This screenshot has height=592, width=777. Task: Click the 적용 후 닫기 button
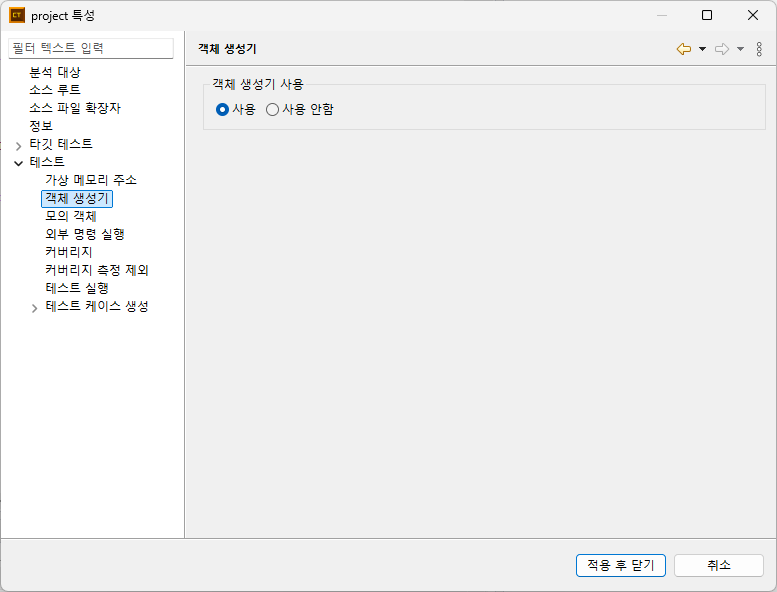pyautogui.click(x=620, y=565)
